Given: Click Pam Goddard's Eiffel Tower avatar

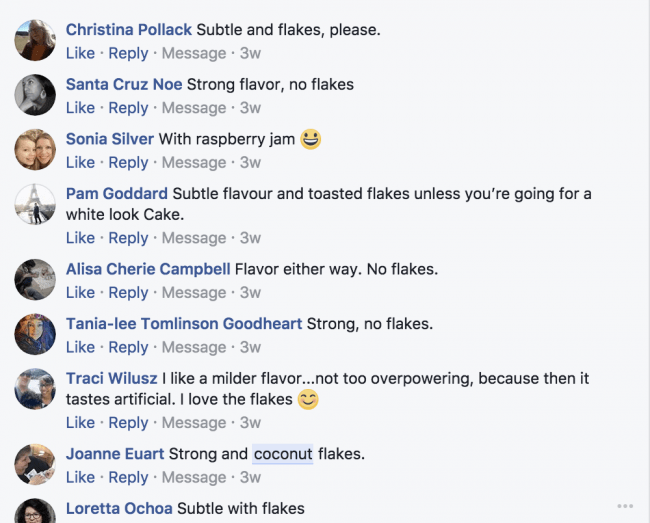Looking at the screenshot, I should [35, 205].
